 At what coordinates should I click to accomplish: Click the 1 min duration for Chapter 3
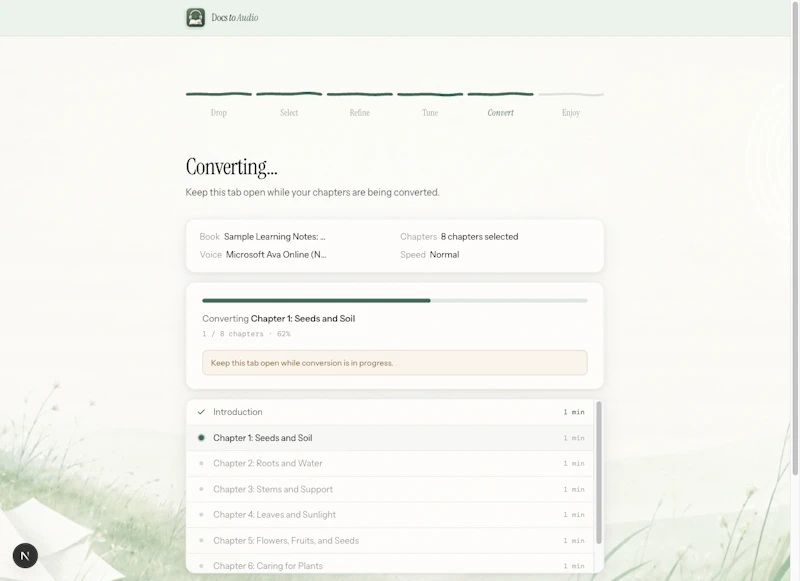coord(574,489)
